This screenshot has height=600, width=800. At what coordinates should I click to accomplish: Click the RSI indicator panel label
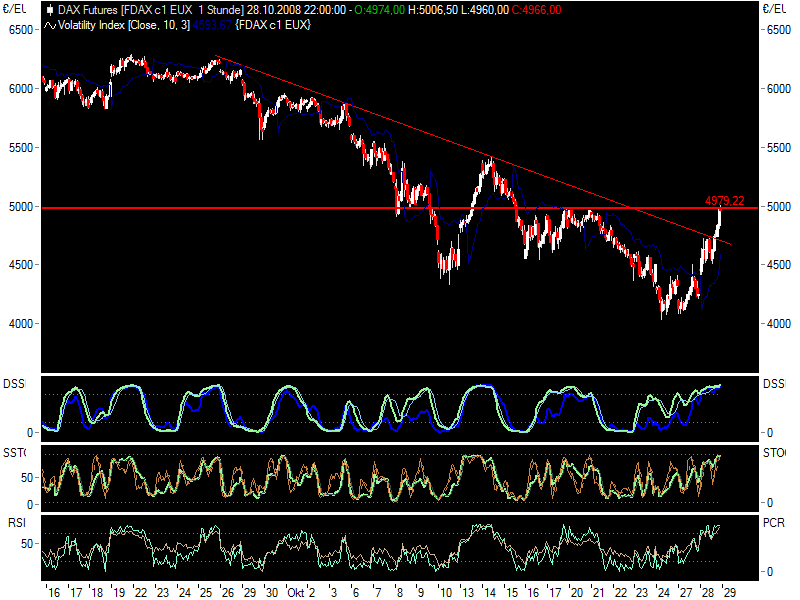click(17, 522)
